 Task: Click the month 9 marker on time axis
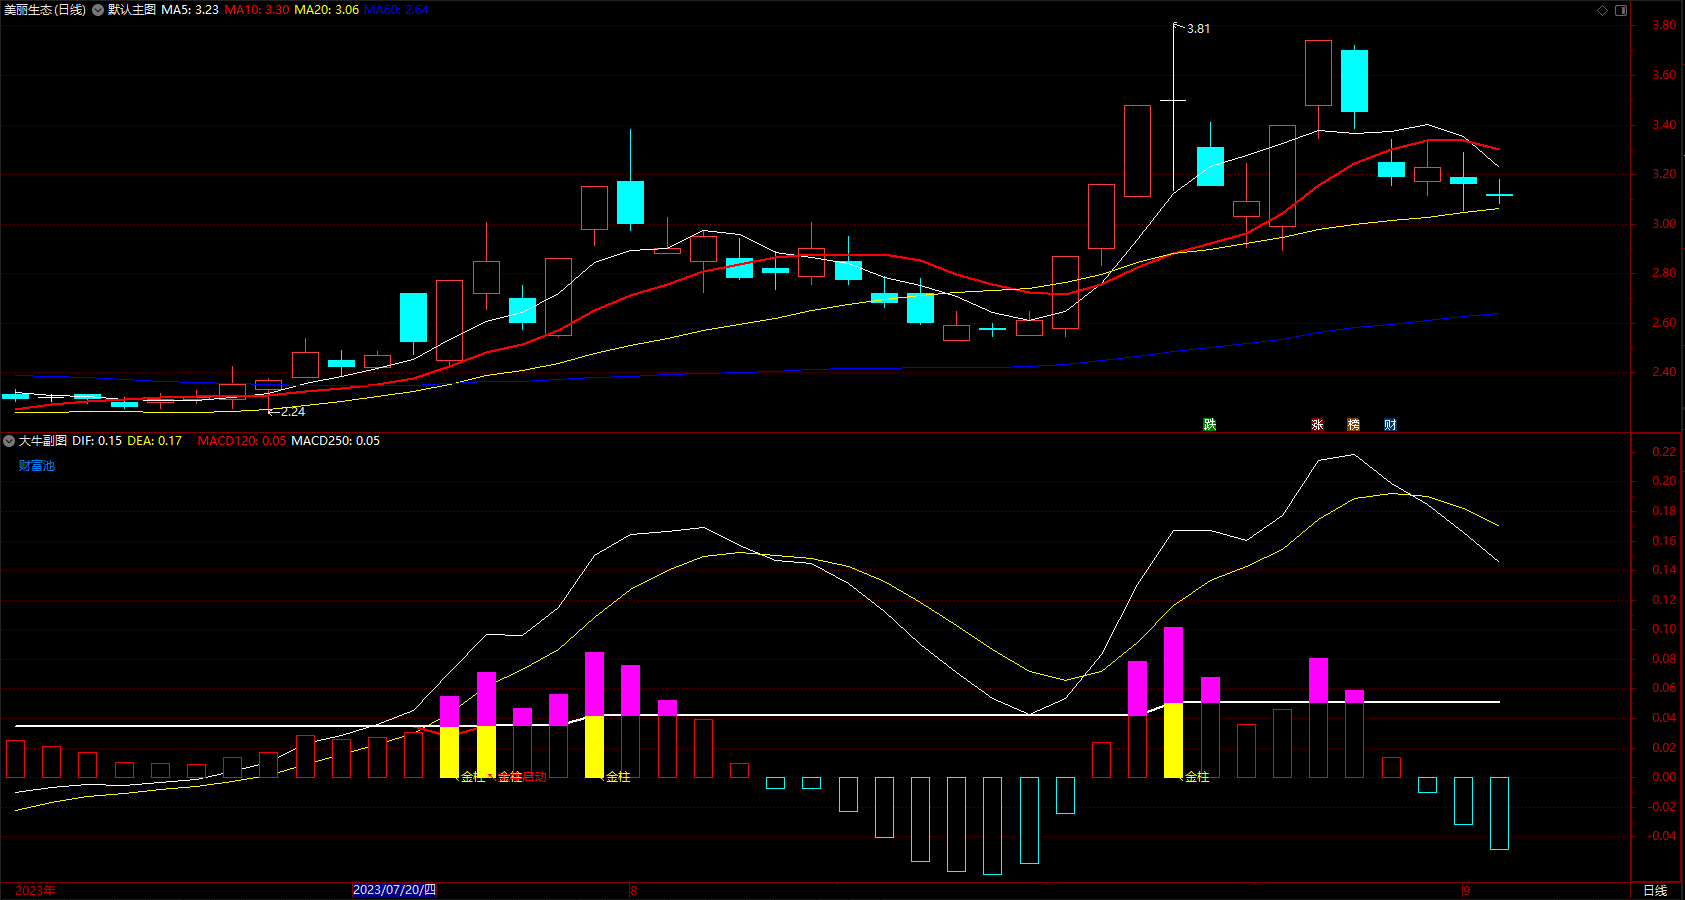(1466, 890)
